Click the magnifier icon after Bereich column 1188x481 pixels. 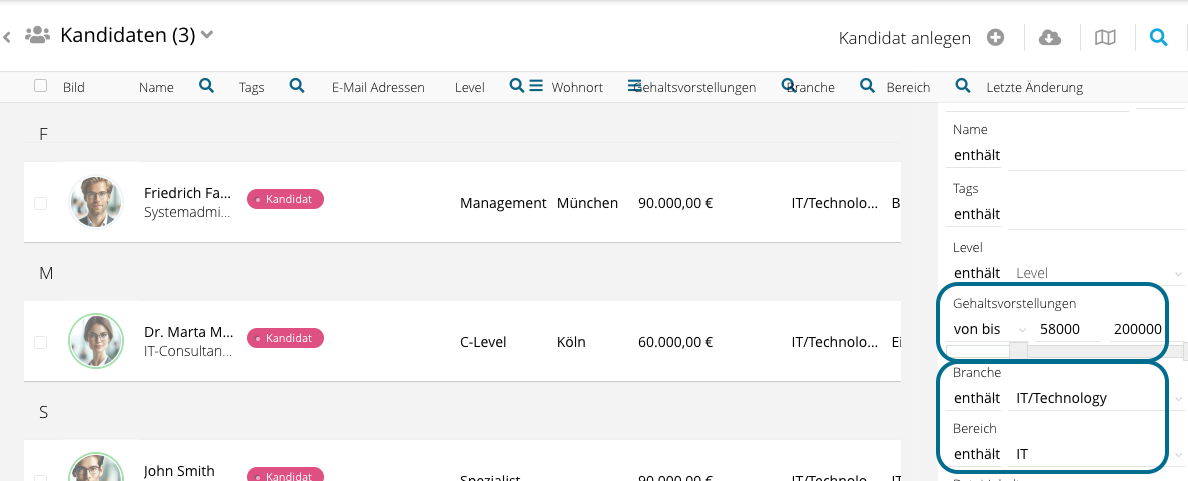[x=963, y=86]
